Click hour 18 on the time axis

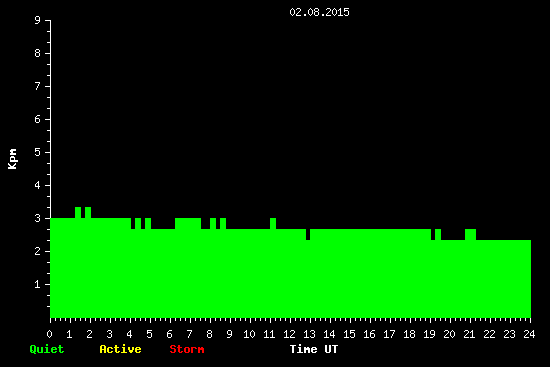tap(409, 334)
